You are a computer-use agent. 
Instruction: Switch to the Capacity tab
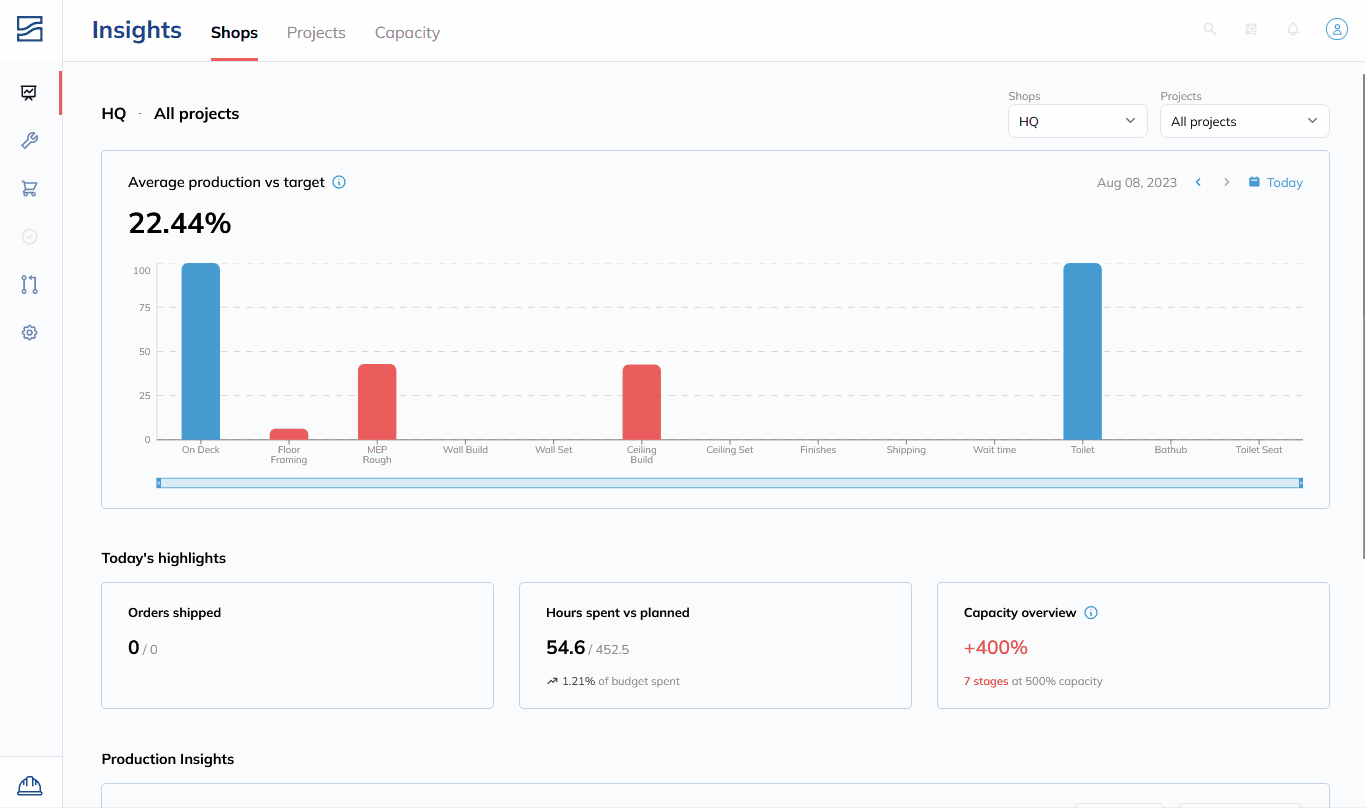coord(407,32)
